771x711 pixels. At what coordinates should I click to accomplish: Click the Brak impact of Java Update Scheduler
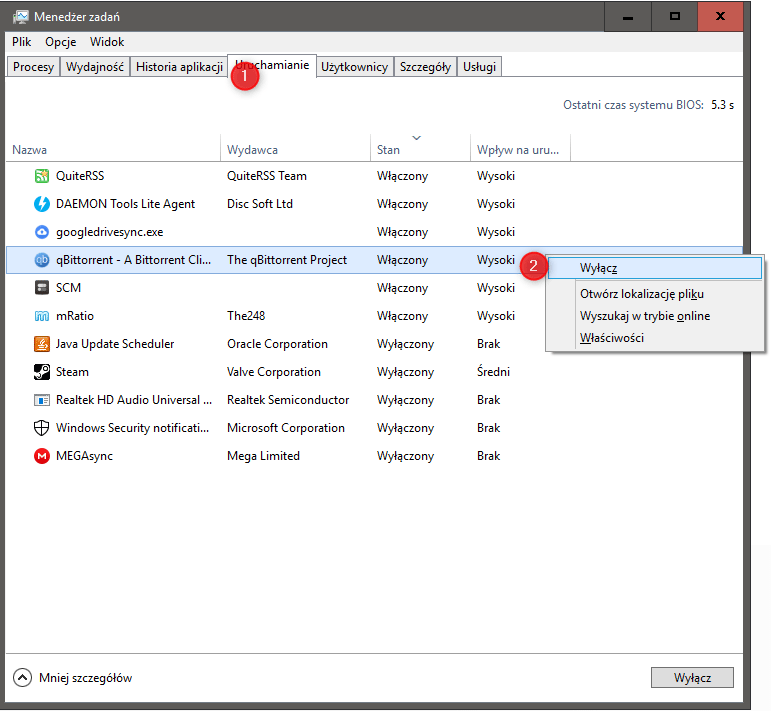(488, 344)
